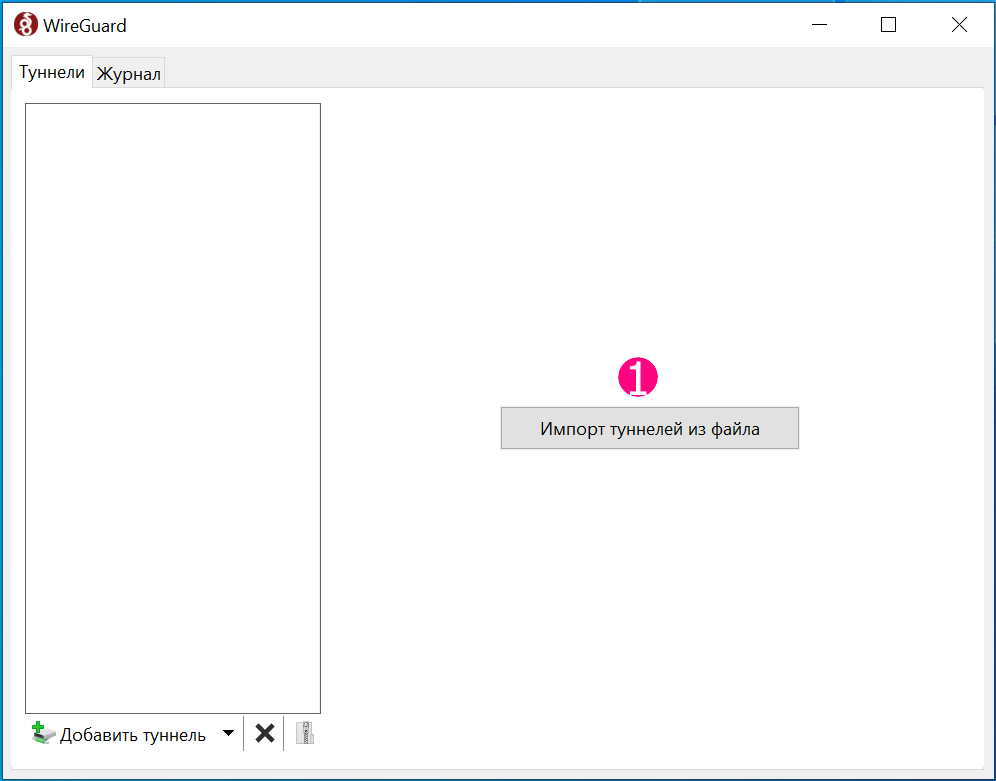996x781 pixels.
Task: Maximize the WireGuard window
Action: click(888, 25)
